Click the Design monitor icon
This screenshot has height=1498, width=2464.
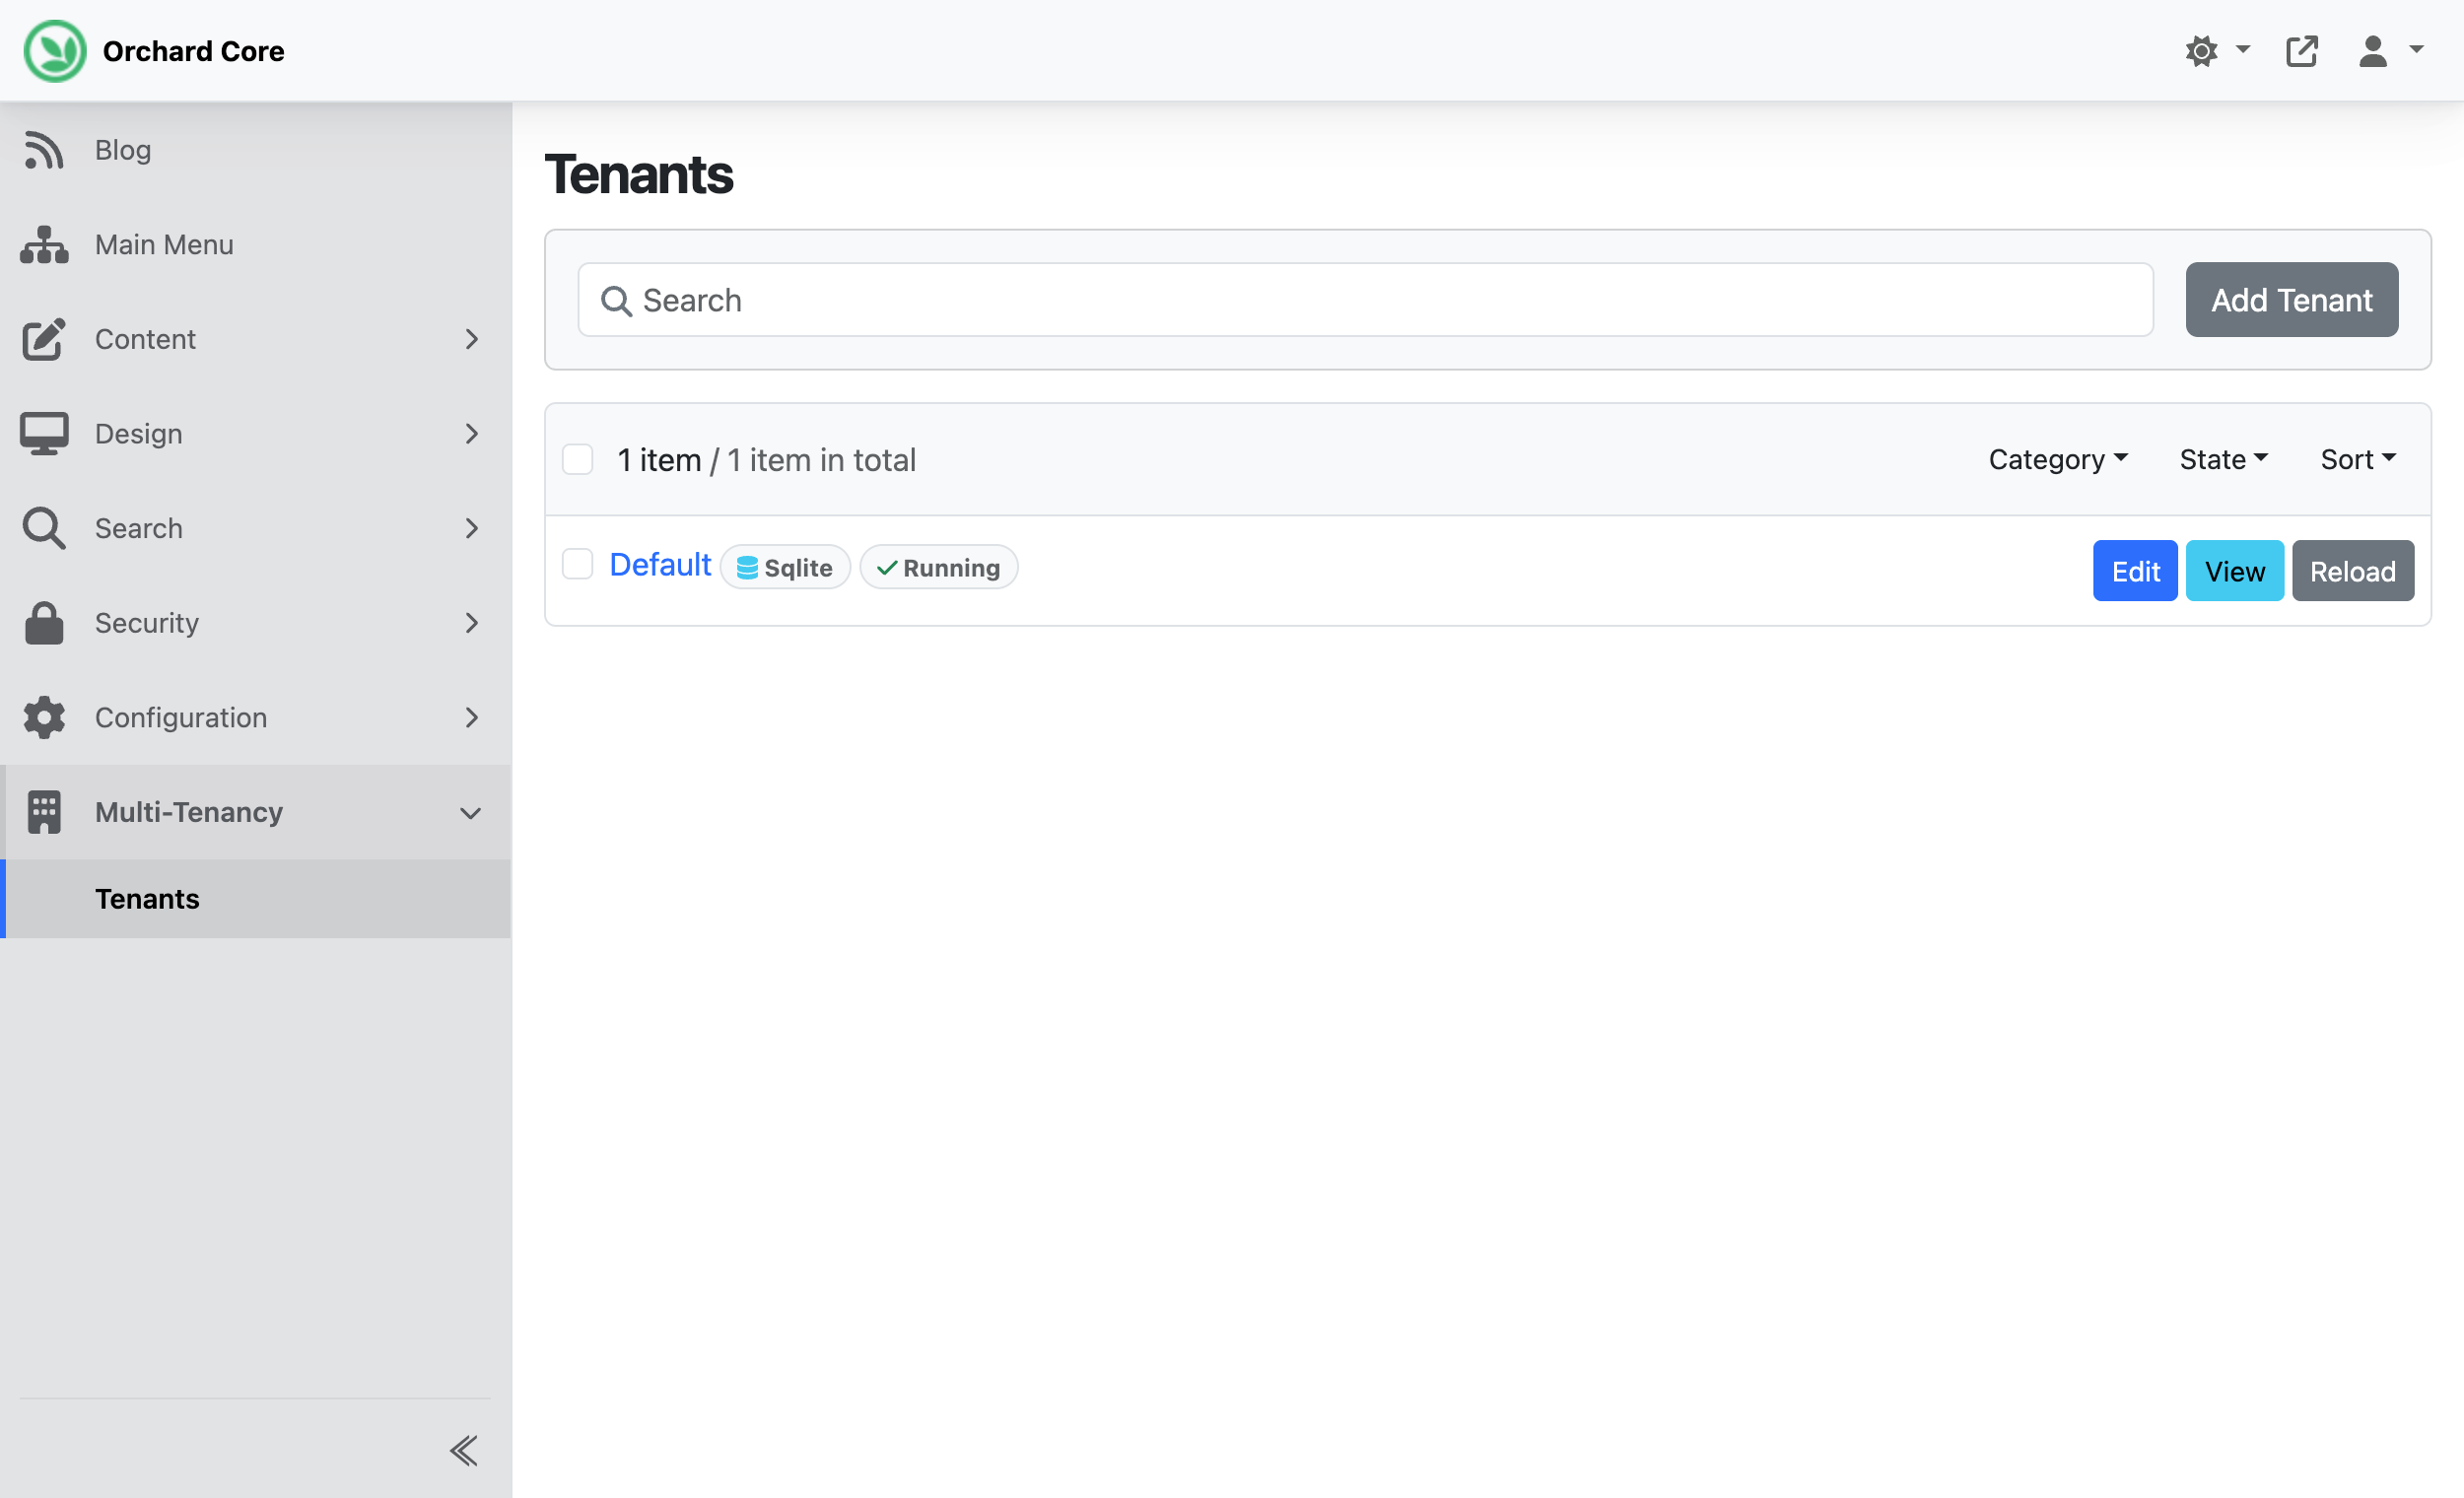tap(44, 434)
